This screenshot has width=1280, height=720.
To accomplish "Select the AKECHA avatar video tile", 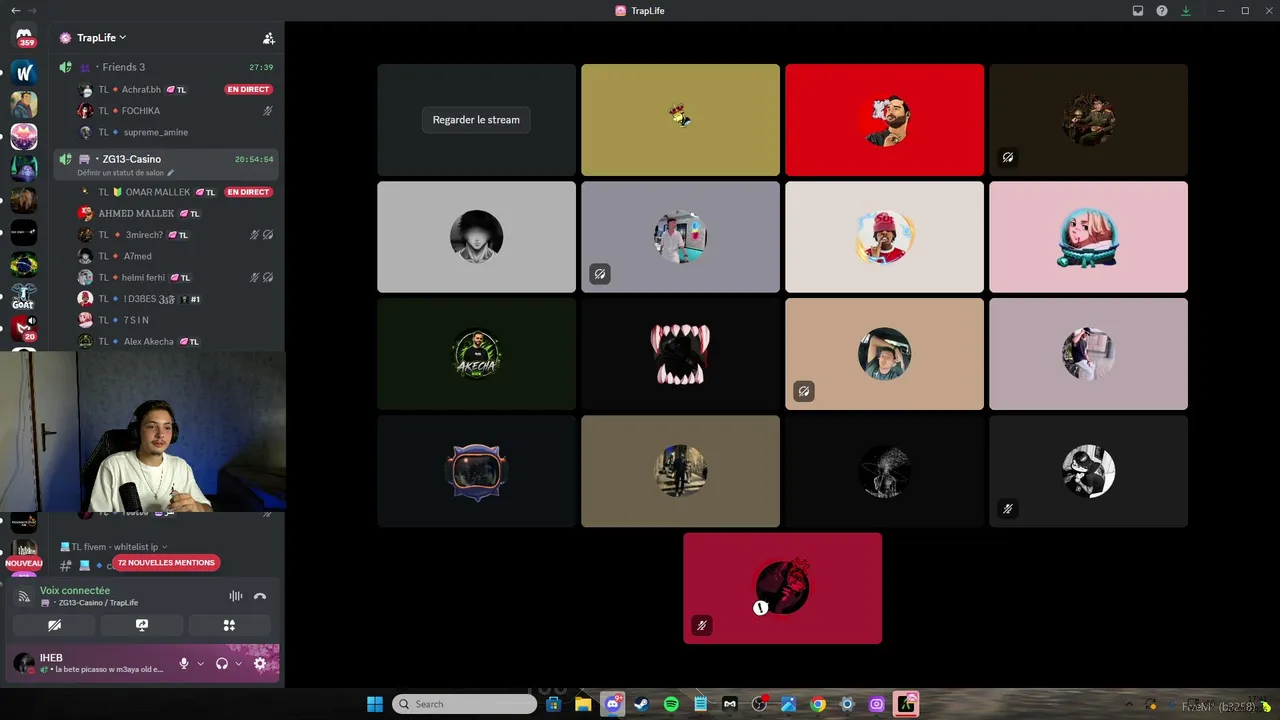I will (x=476, y=354).
